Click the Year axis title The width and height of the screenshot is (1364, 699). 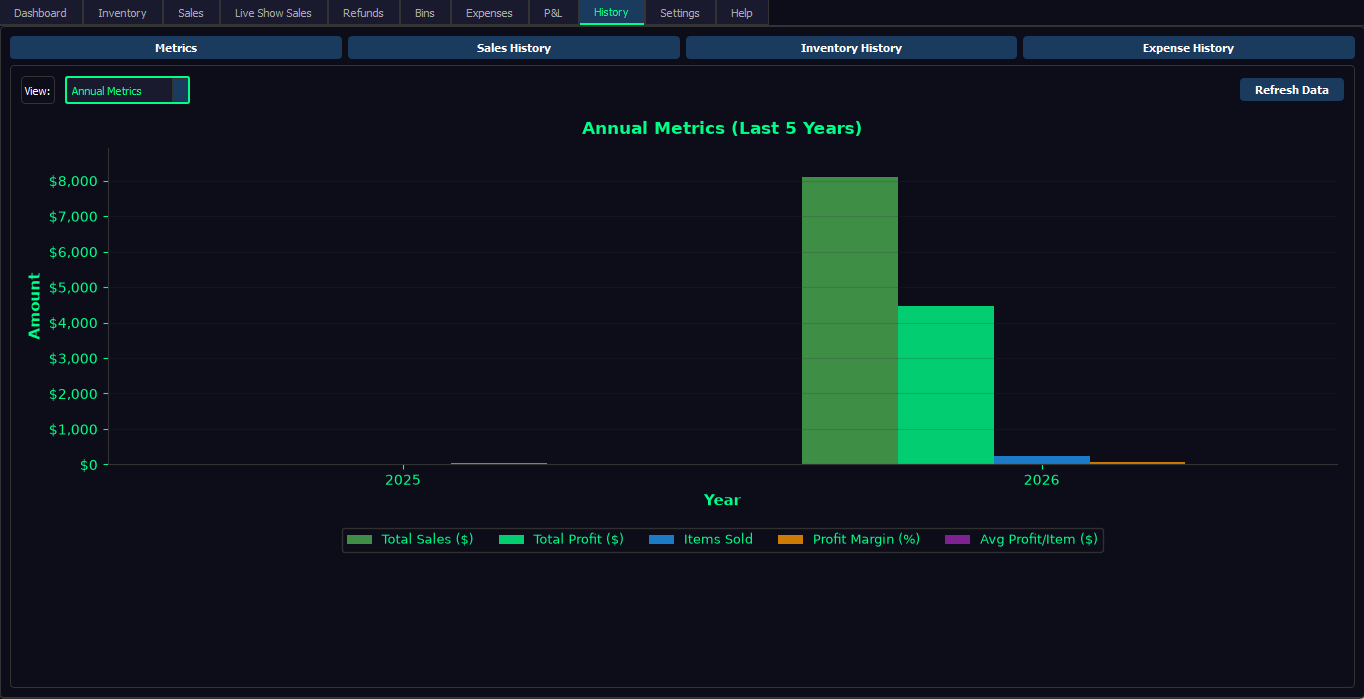(722, 500)
